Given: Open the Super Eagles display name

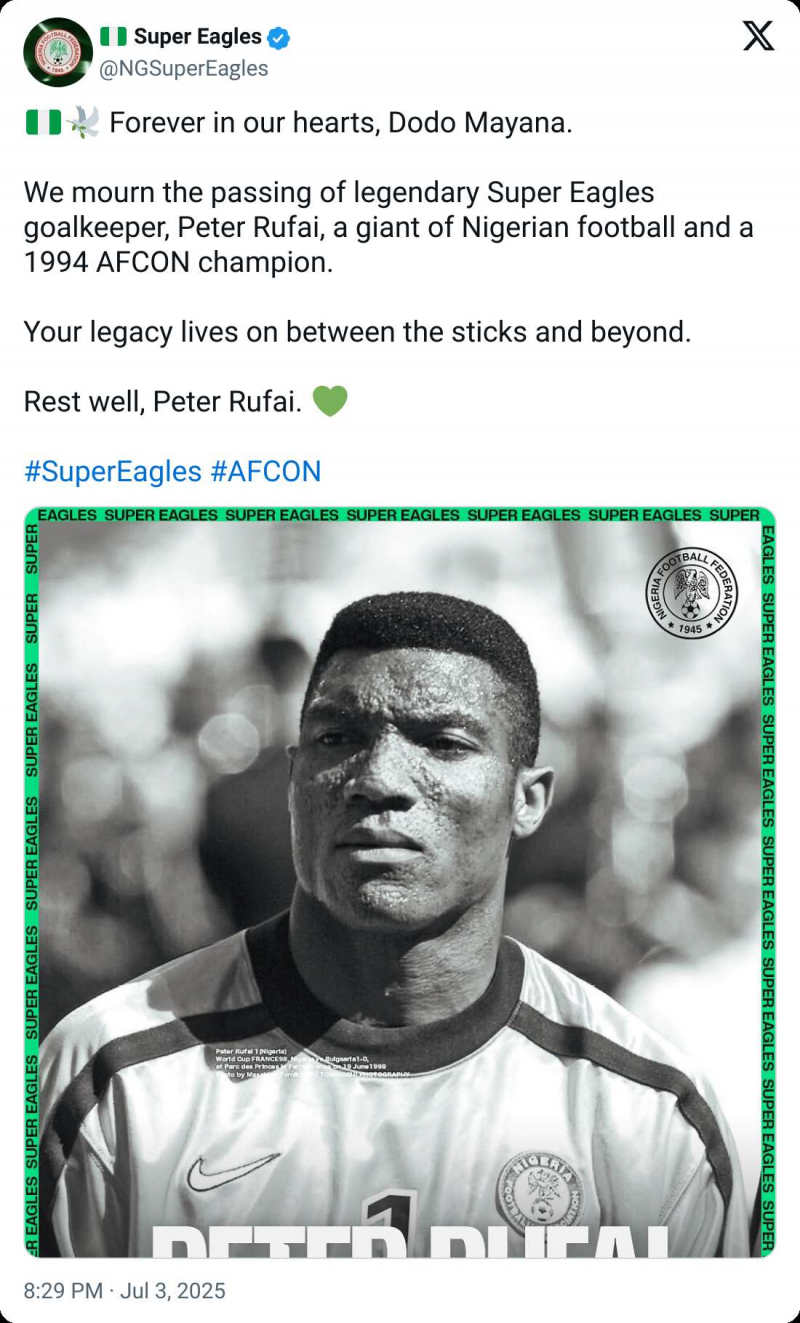Looking at the screenshot, I should [198, 37].
